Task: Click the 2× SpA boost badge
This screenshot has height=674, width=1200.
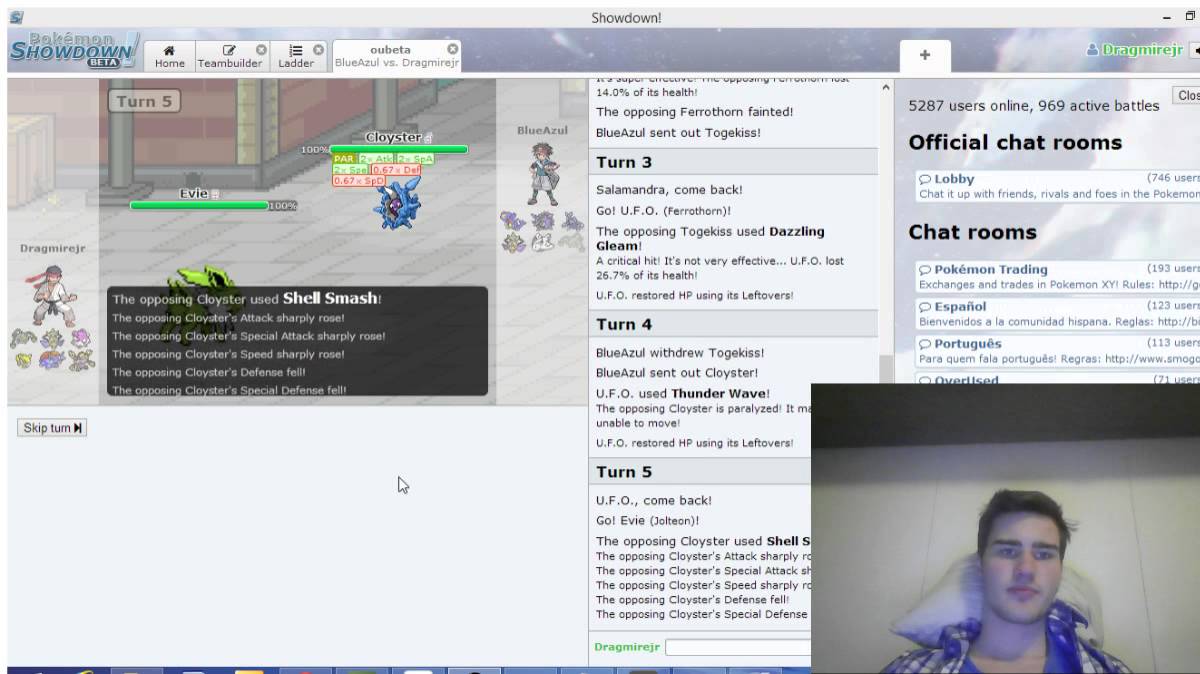Action: tap(415, 159)
